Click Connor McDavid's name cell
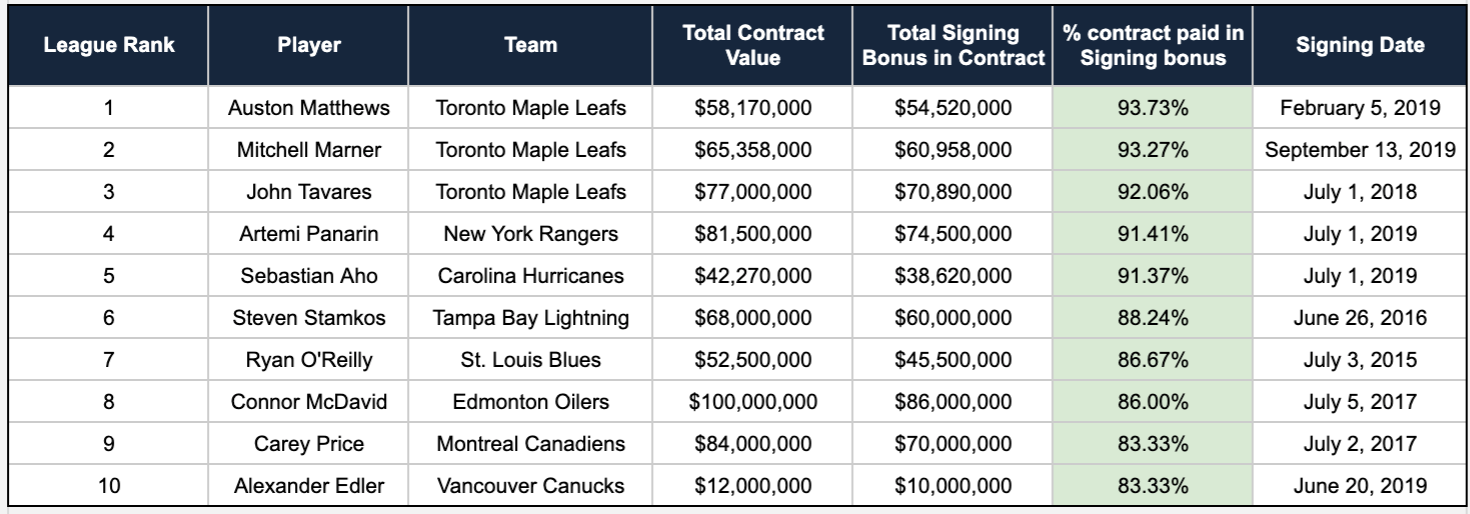The height and width of the screenshot is (514, 1470). (x=309, y=402)
